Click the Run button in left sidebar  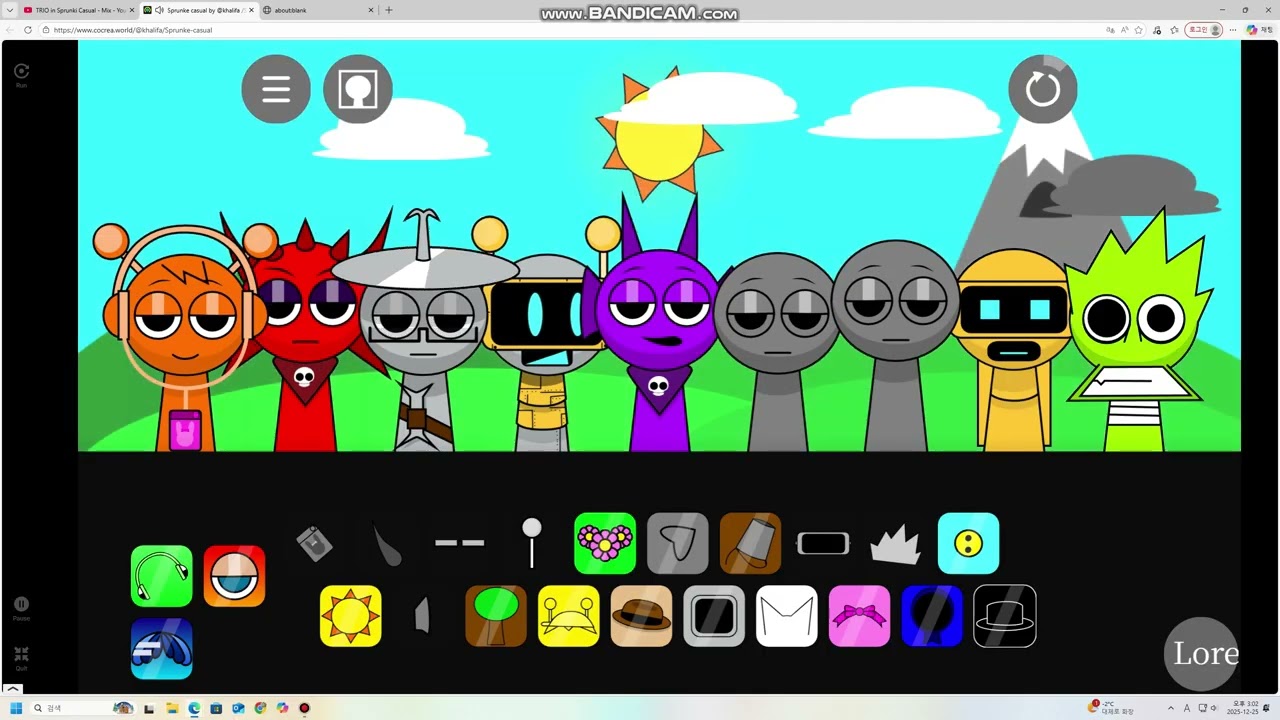21,75
